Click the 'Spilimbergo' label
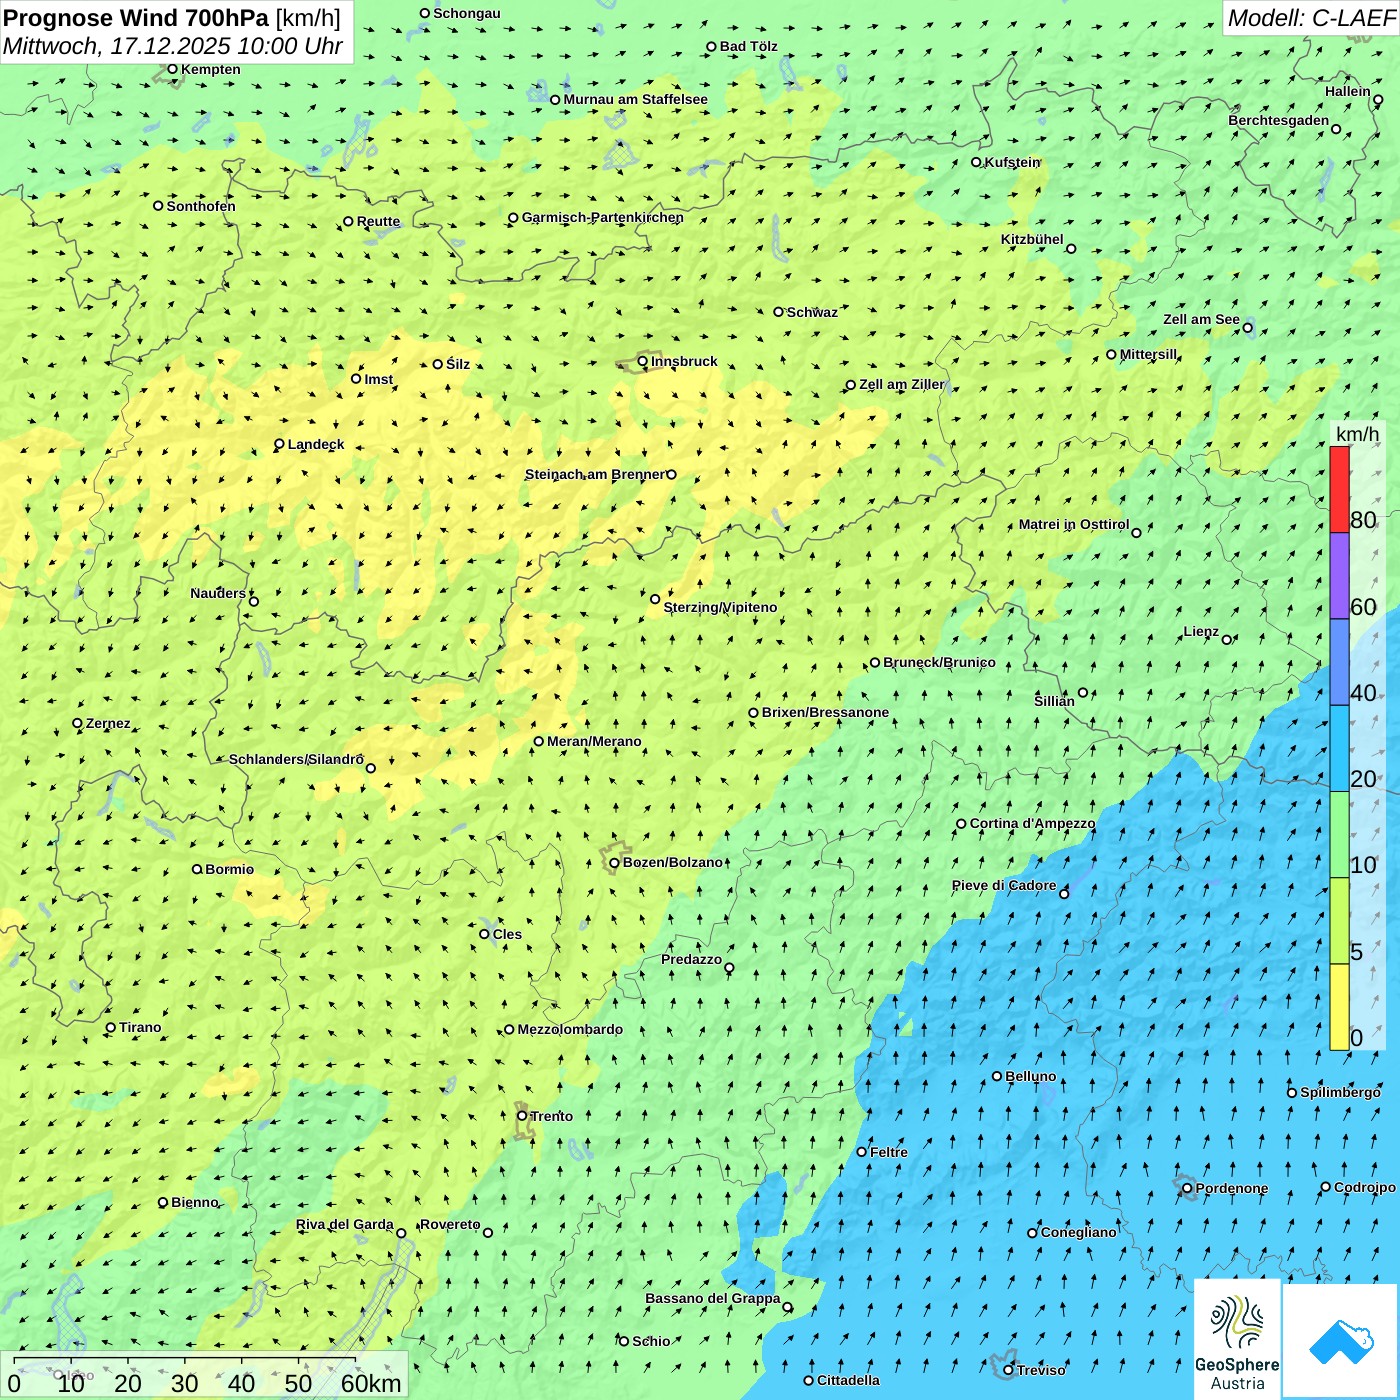 pyautogui.click(x=1340, y=1092)
